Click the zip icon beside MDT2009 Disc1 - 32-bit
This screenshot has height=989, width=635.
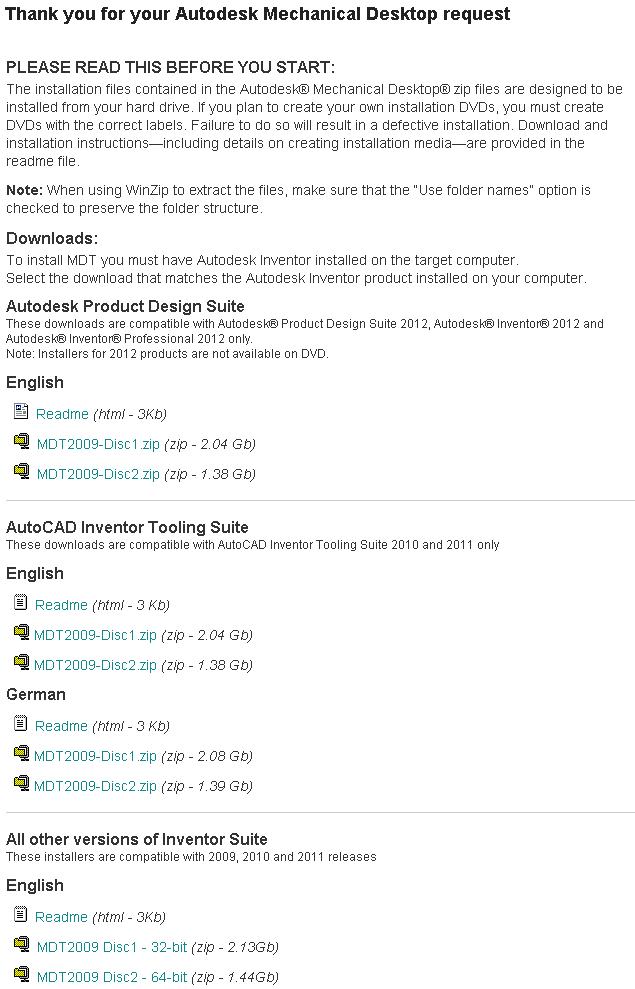tap(22, 944)
